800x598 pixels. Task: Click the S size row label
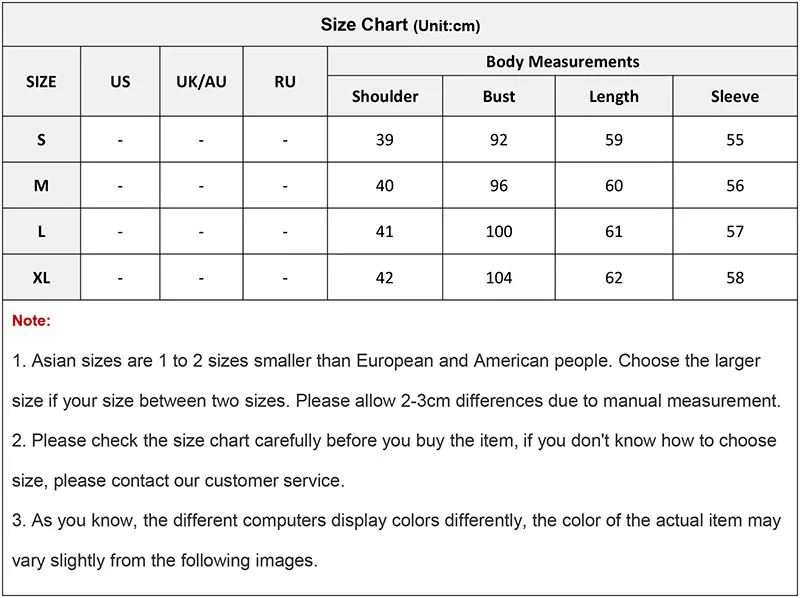41,139
